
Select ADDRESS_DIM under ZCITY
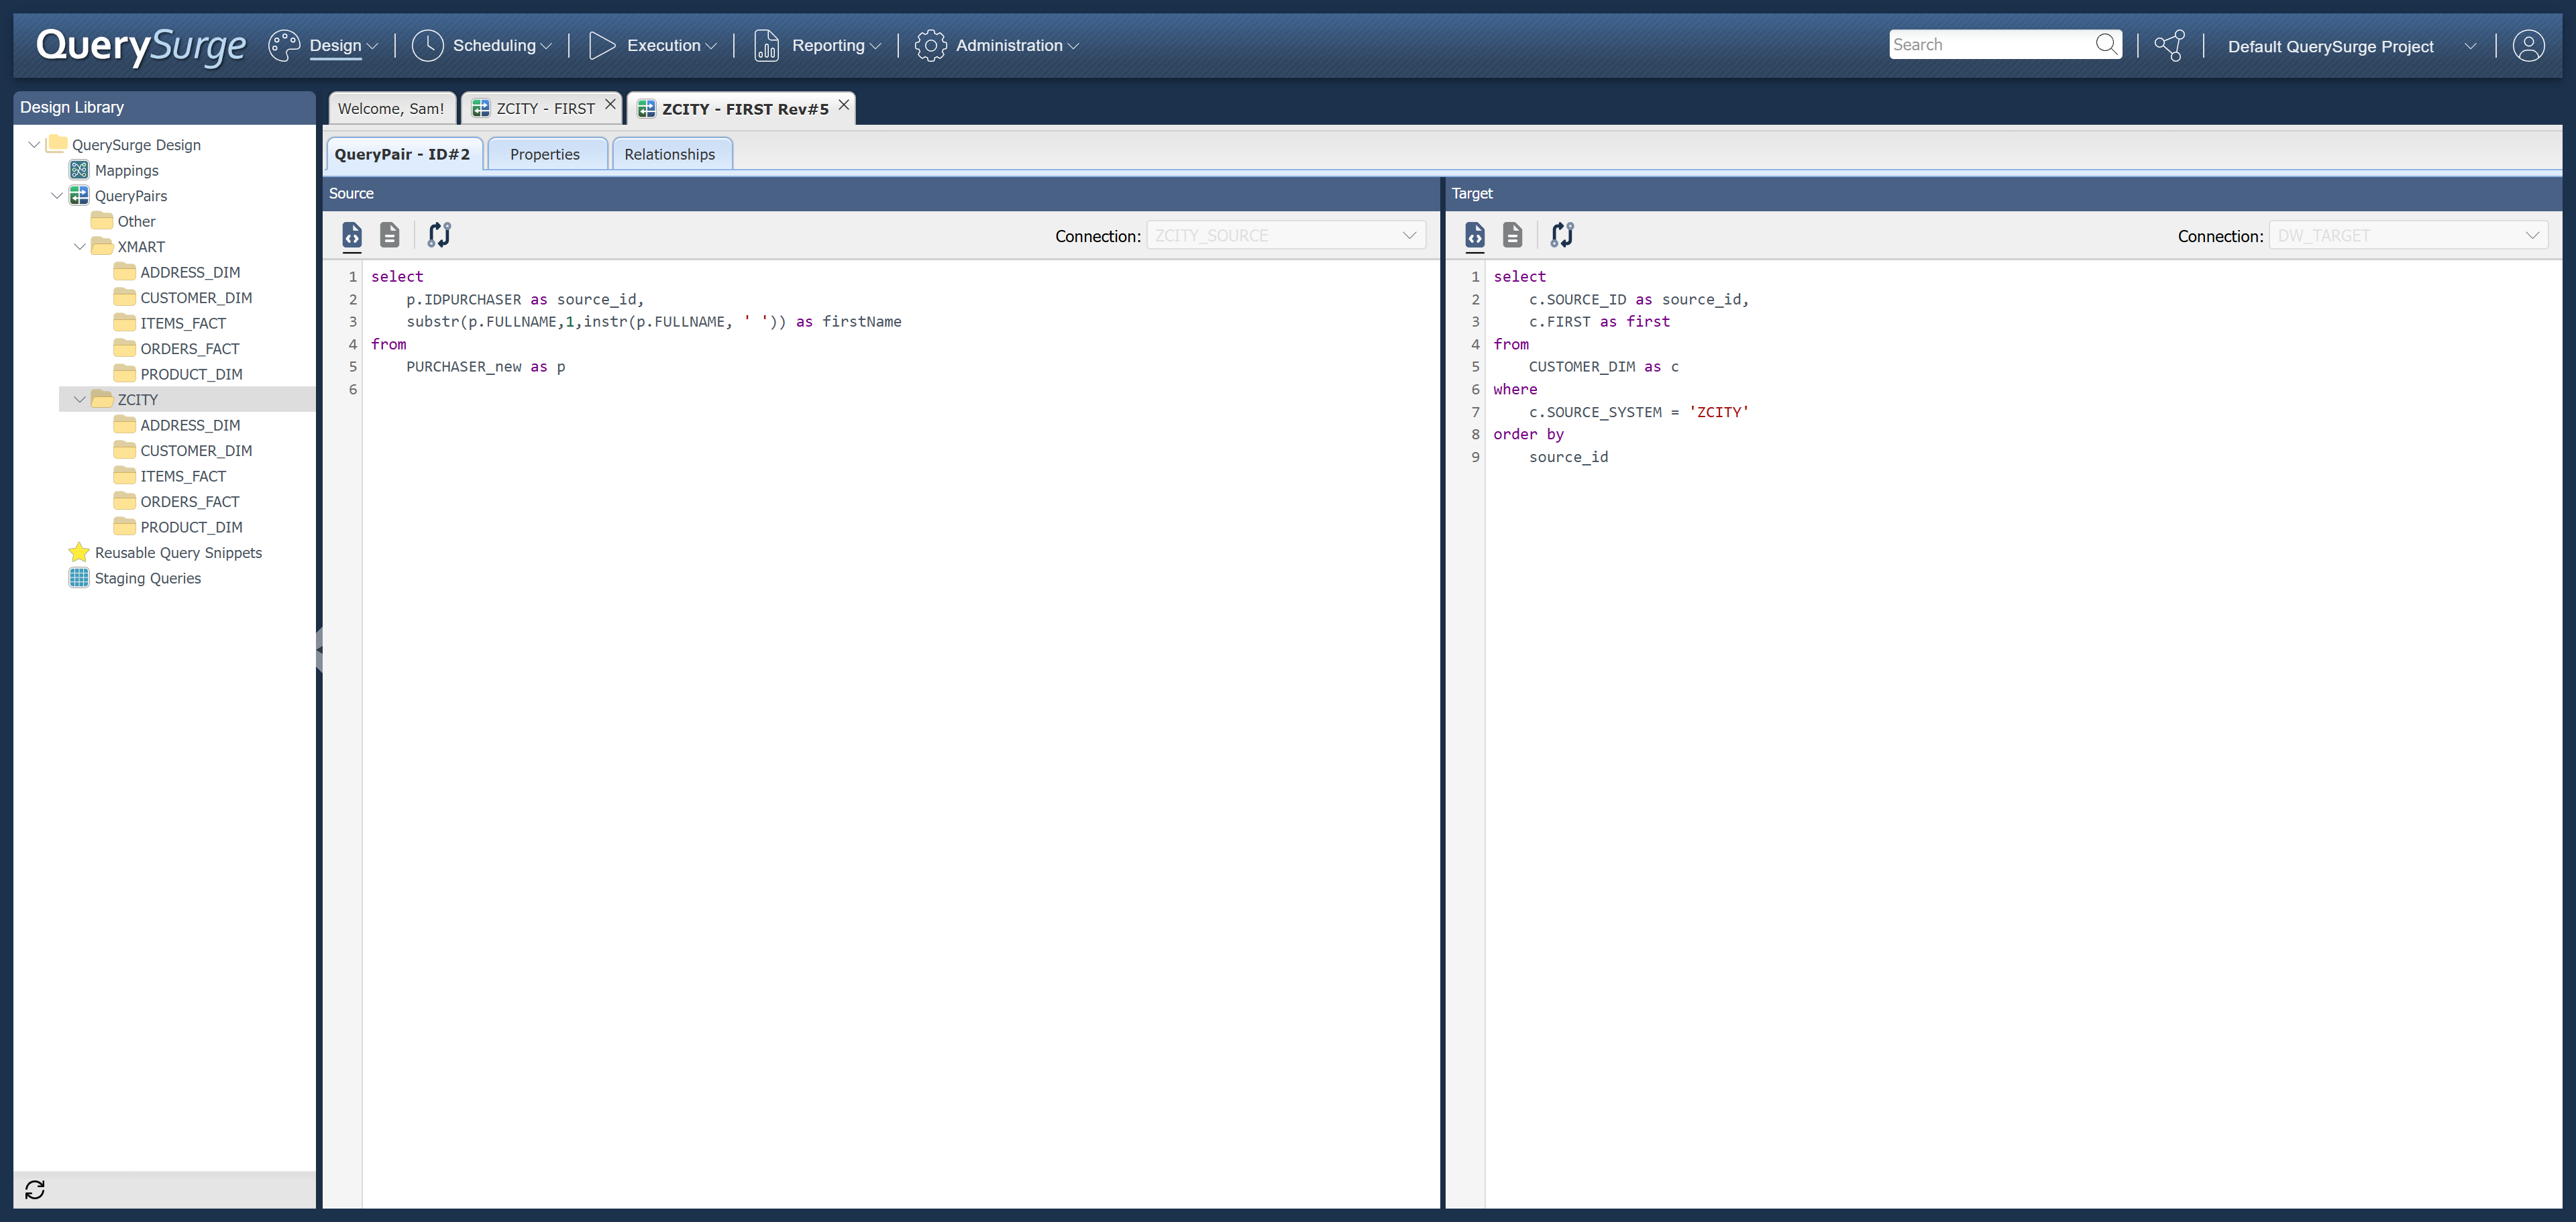click(x=190, y=425)
